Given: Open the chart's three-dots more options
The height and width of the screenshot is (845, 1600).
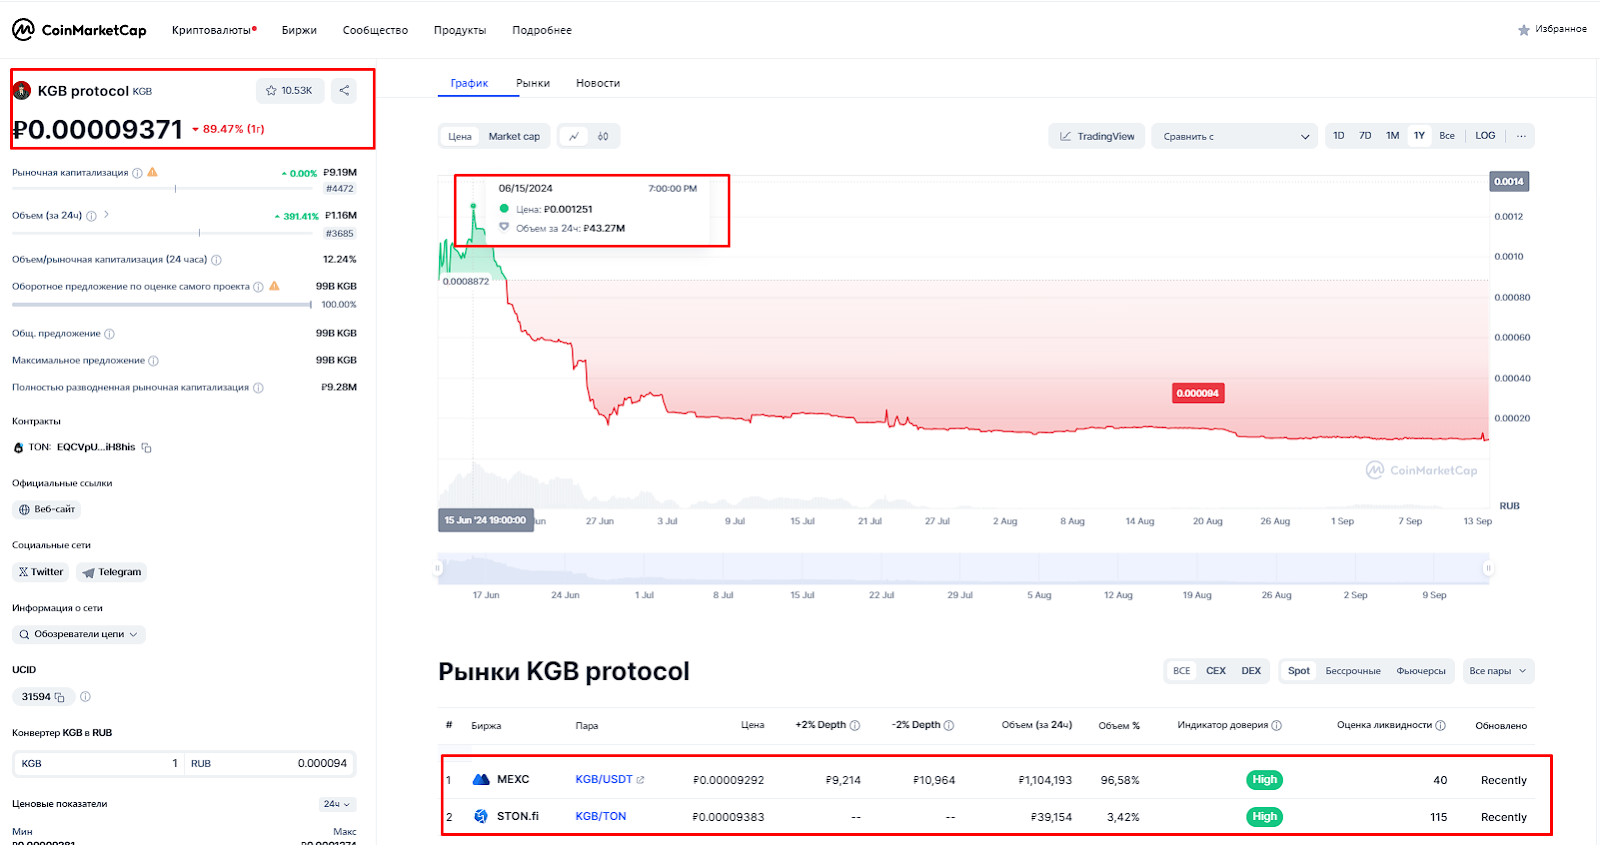Looking at the screenshot, I should [x=1521, y=136].
